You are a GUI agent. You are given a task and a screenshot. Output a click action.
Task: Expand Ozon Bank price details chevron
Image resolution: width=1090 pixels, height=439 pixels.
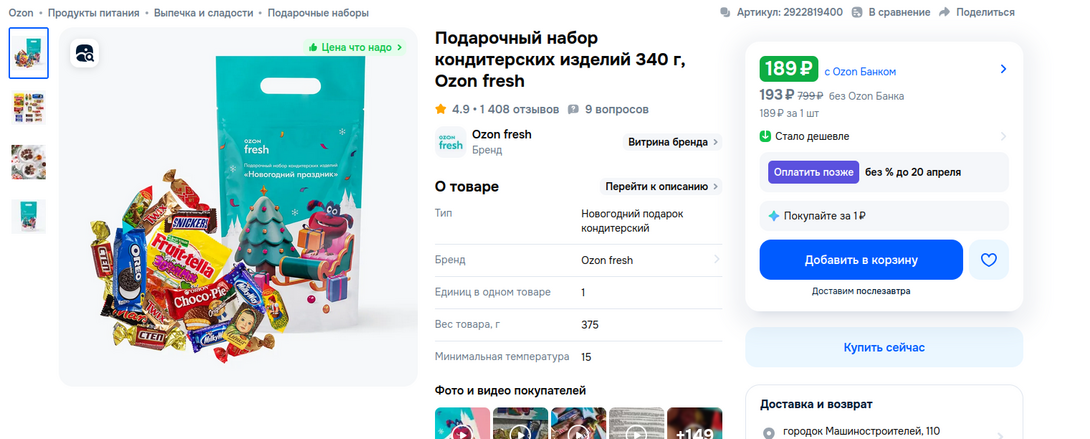point(1003,70)
